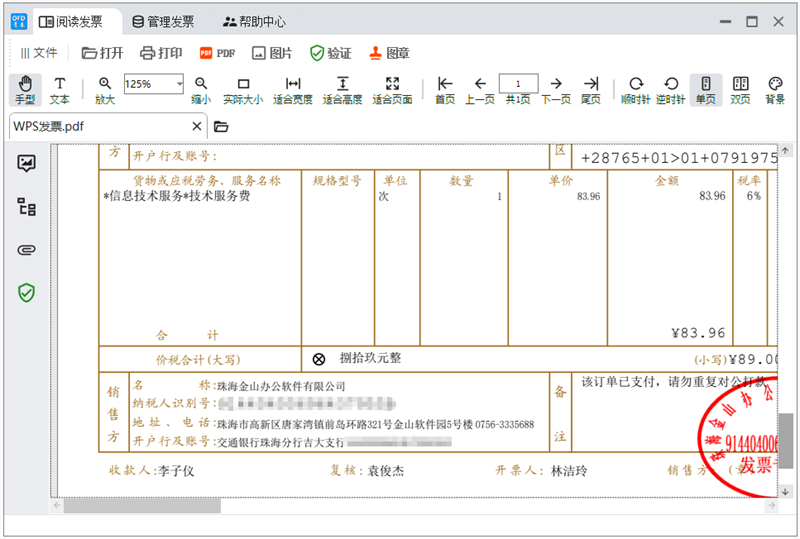
Task: Click the 打印 print button
Action: [161, 53]
